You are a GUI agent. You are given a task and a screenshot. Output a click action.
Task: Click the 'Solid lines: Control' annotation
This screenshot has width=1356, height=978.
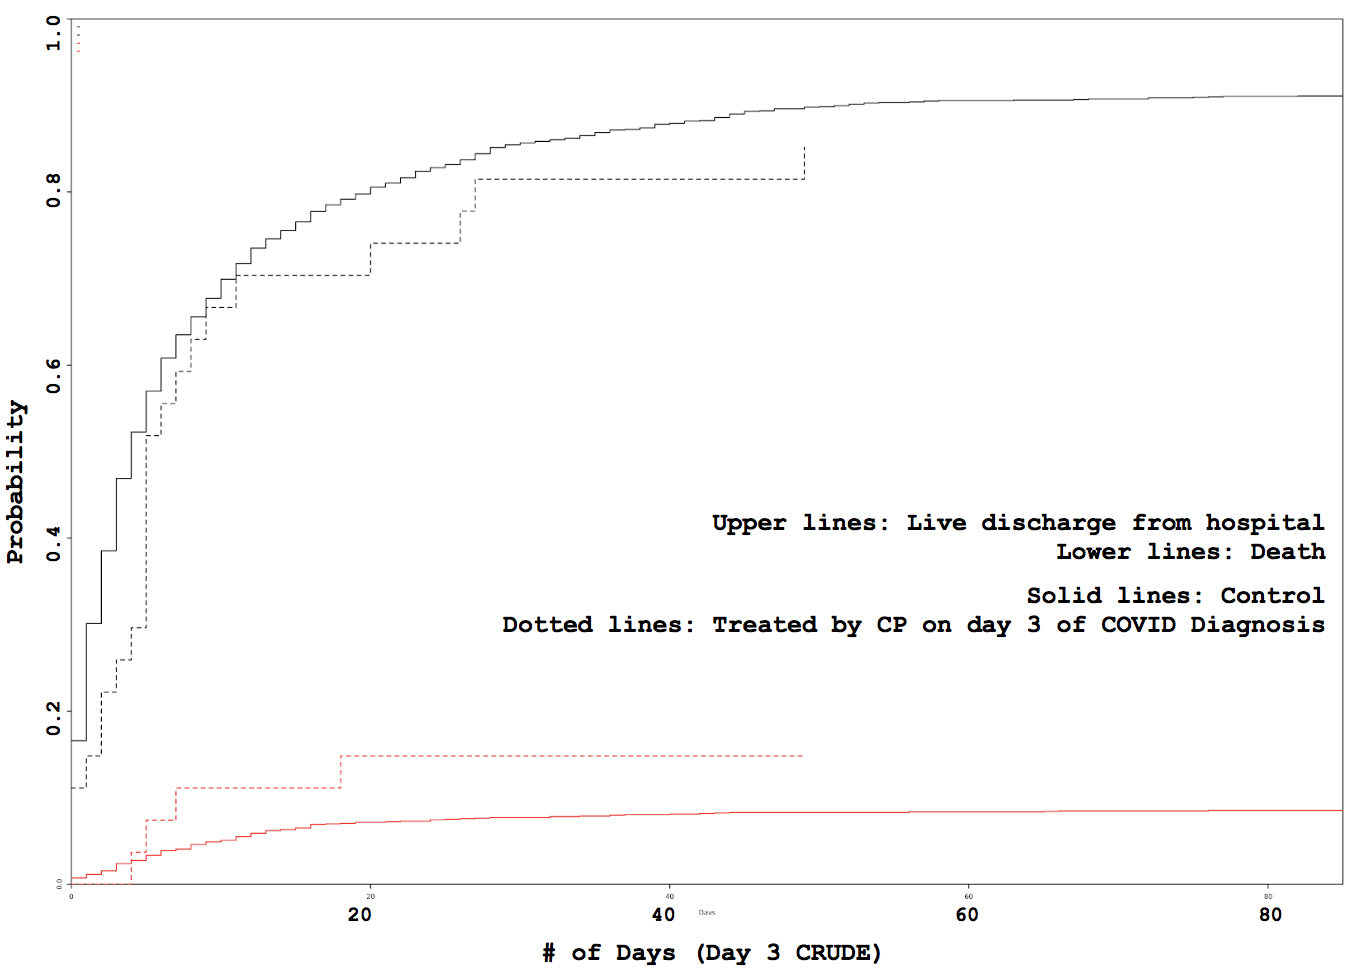[1176, 596]
